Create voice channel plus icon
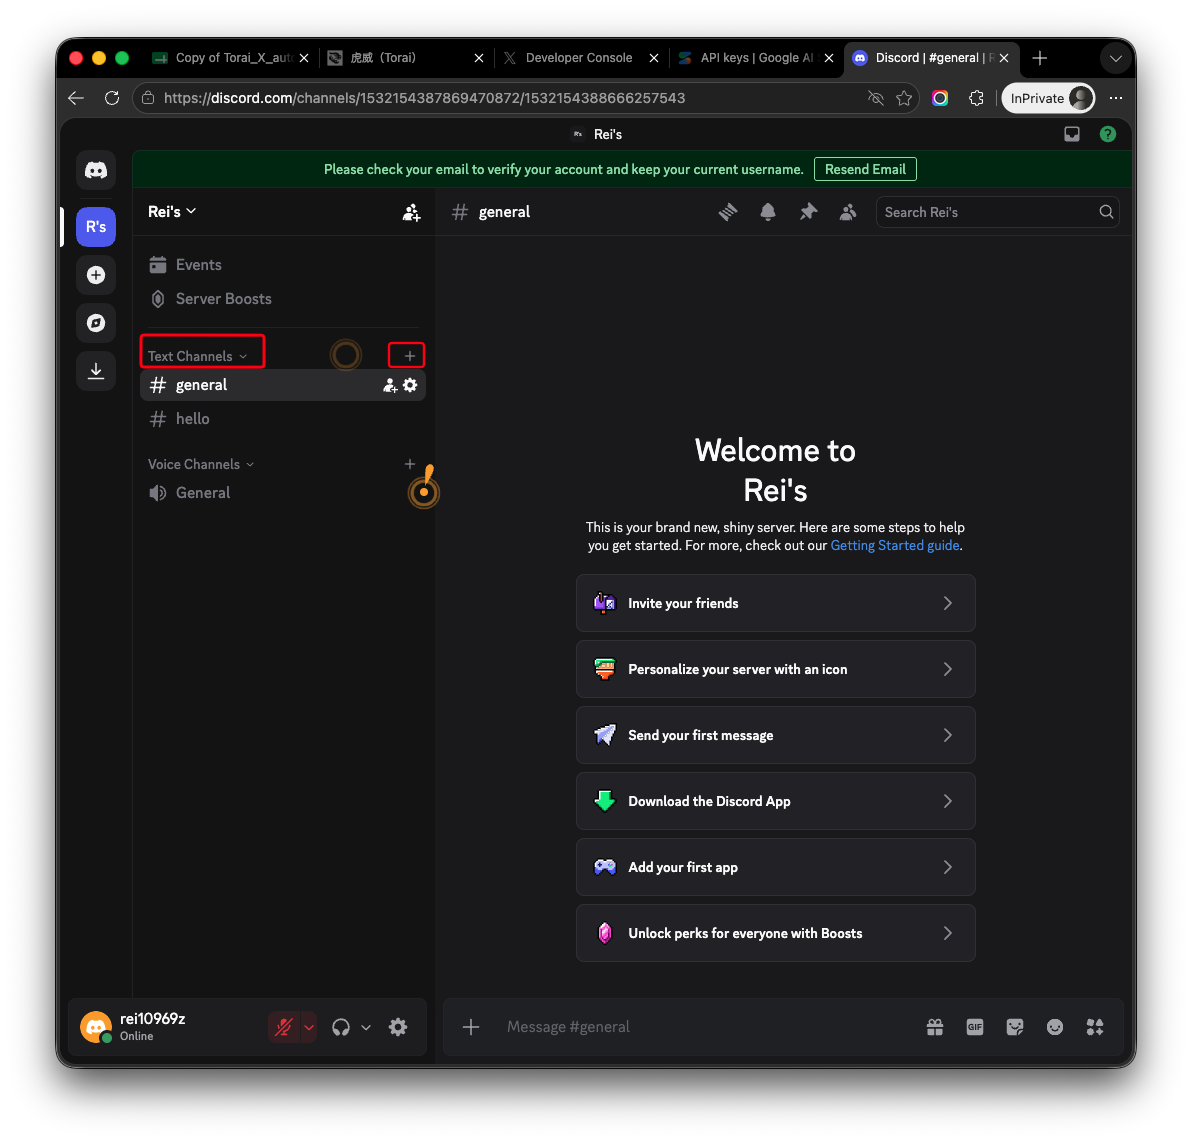 click(x=410, y=464)
